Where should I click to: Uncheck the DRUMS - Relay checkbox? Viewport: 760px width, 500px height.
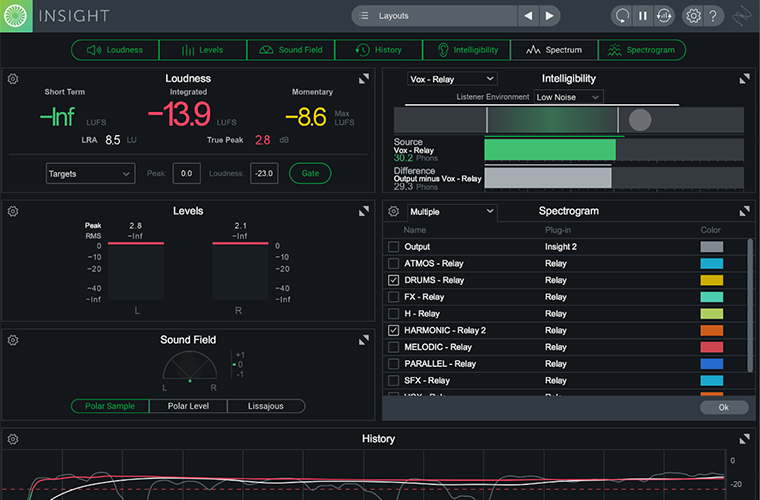(x=393, y=281)
